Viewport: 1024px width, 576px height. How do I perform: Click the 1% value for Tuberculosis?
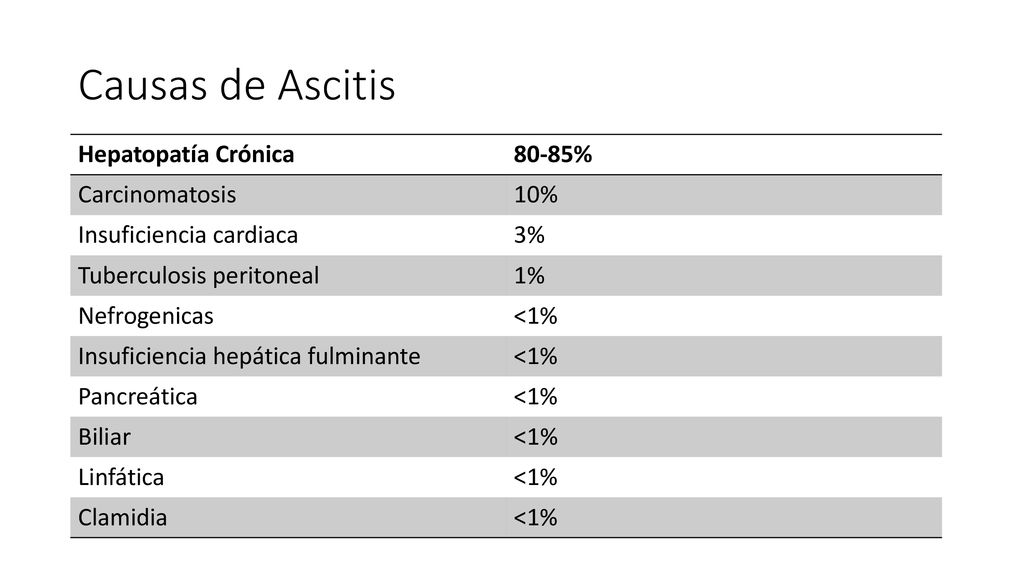pyautogui.click(x=529, y=276)
